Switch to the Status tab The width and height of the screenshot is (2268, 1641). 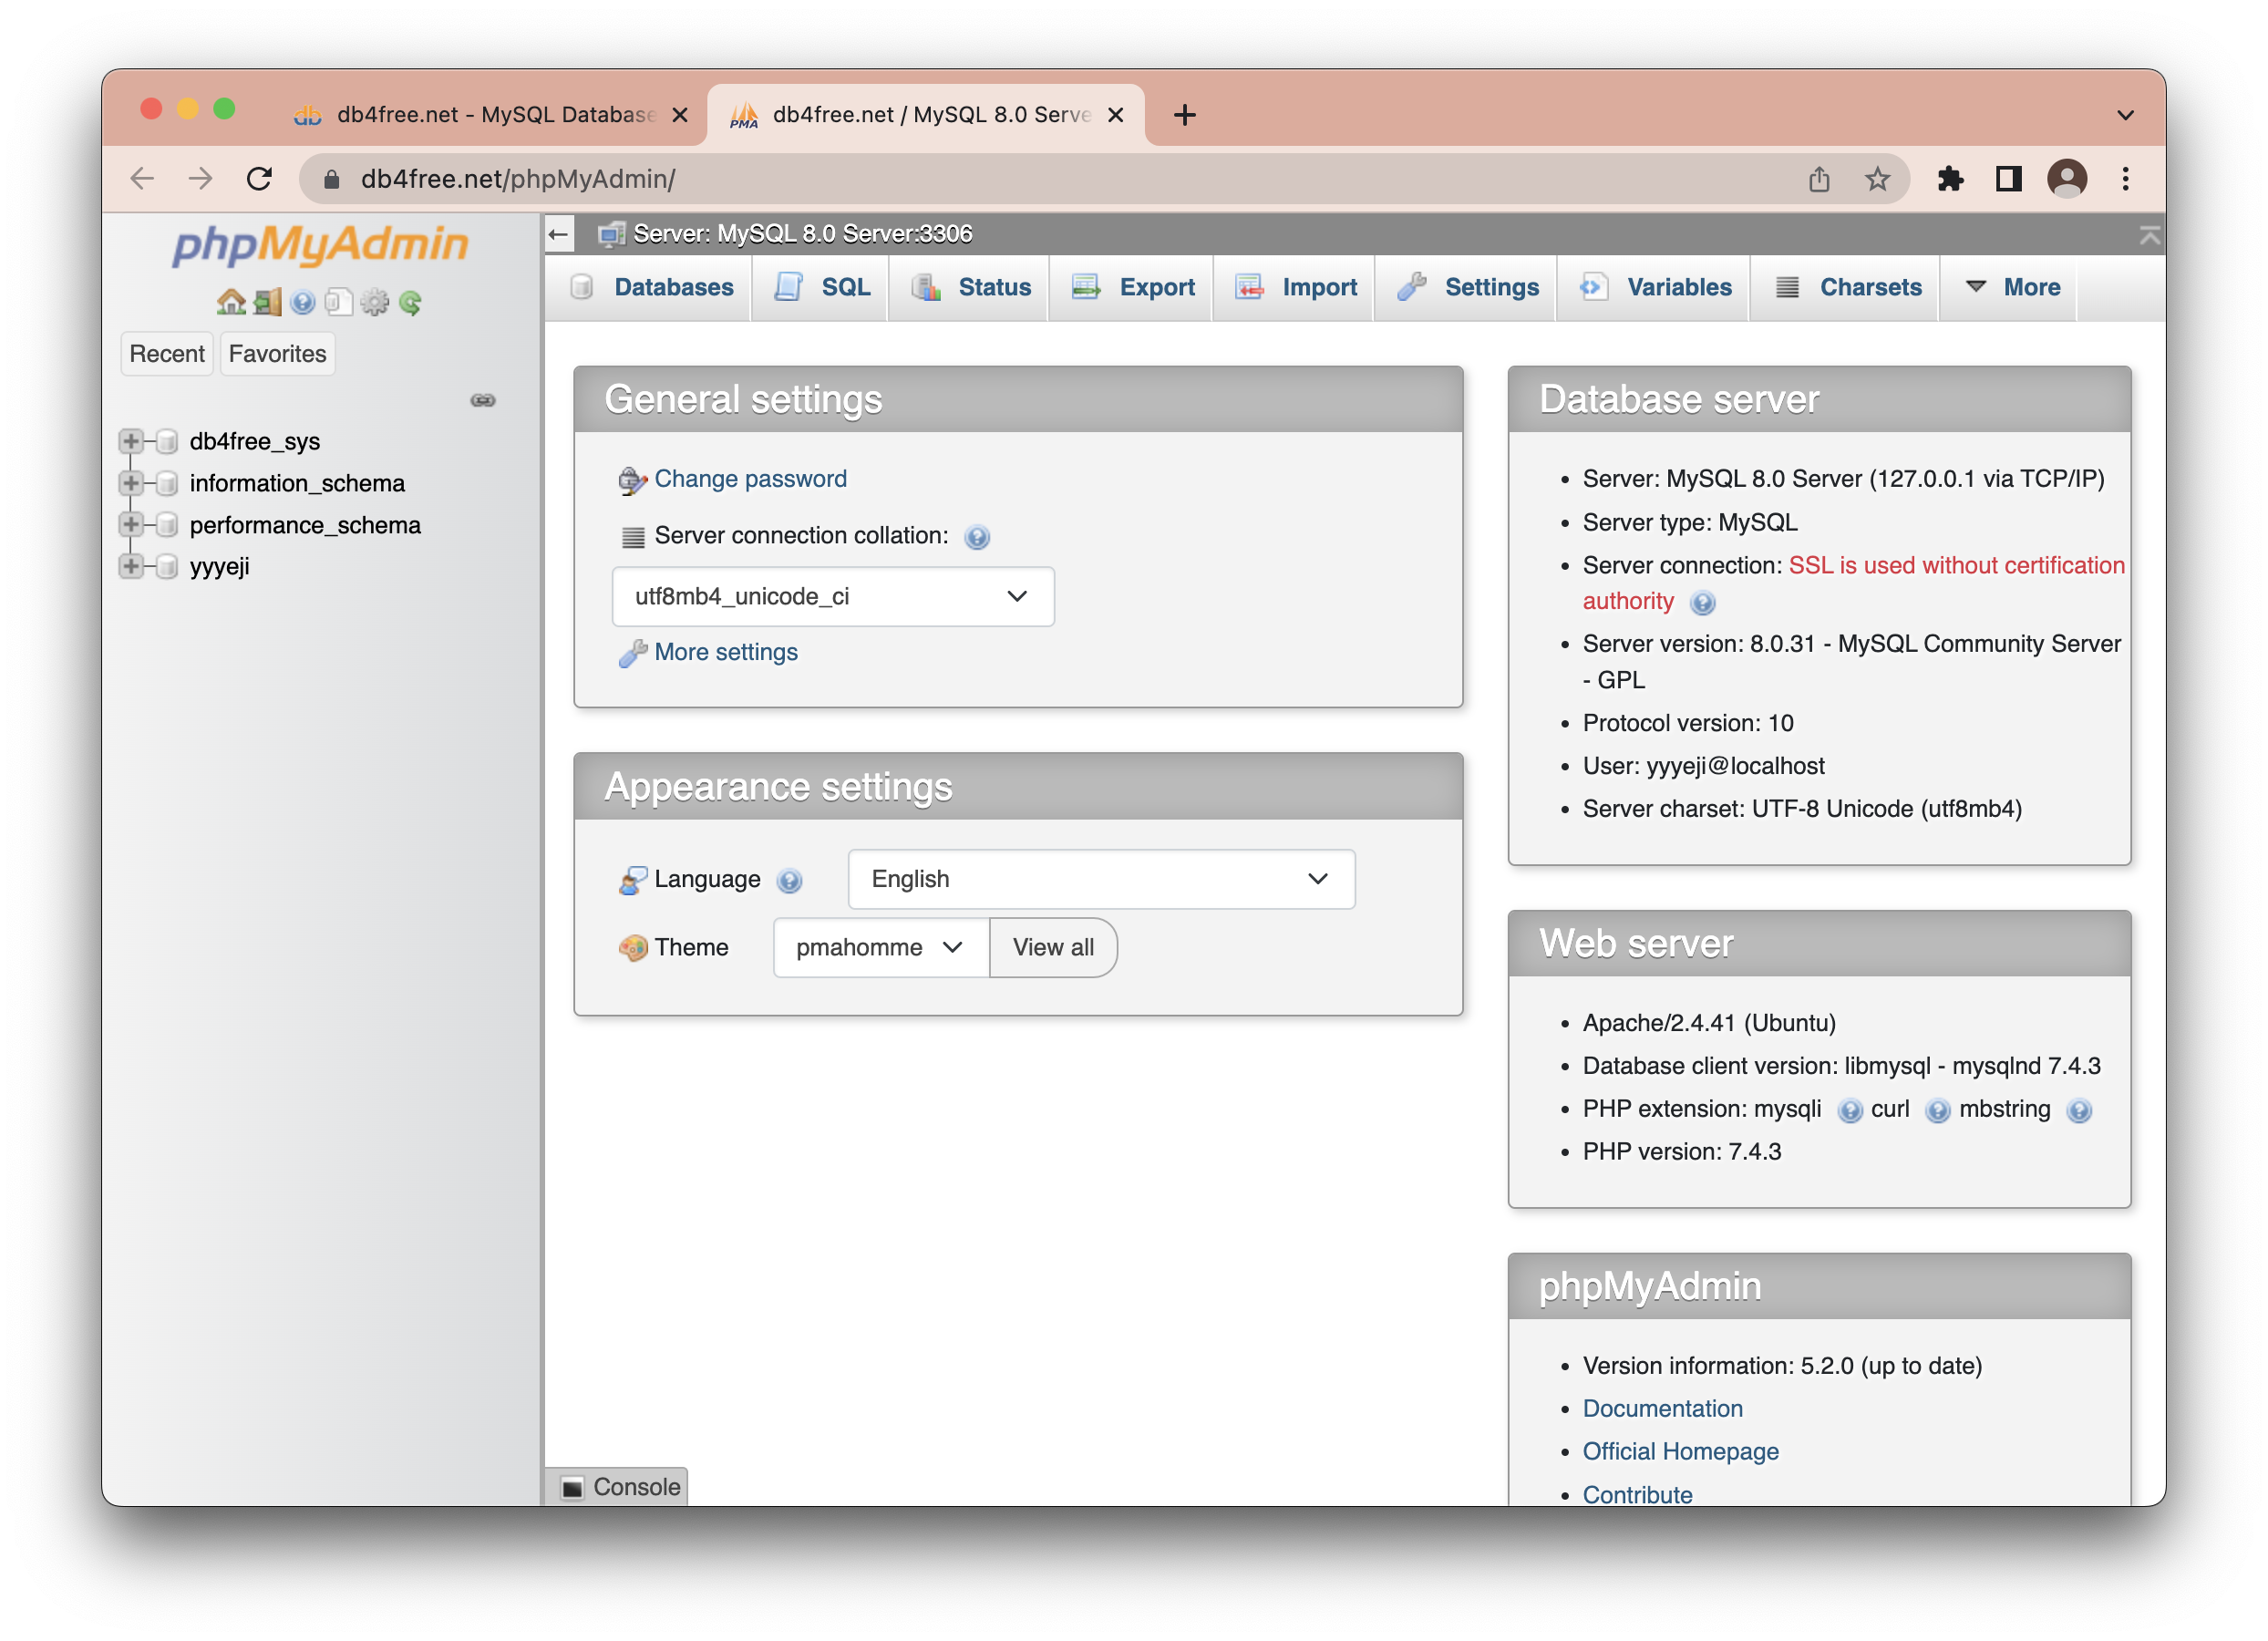pos(970,288)
